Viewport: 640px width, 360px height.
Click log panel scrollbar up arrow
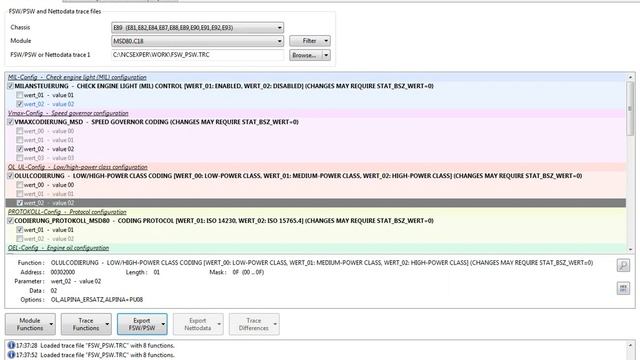pos(631,346)
